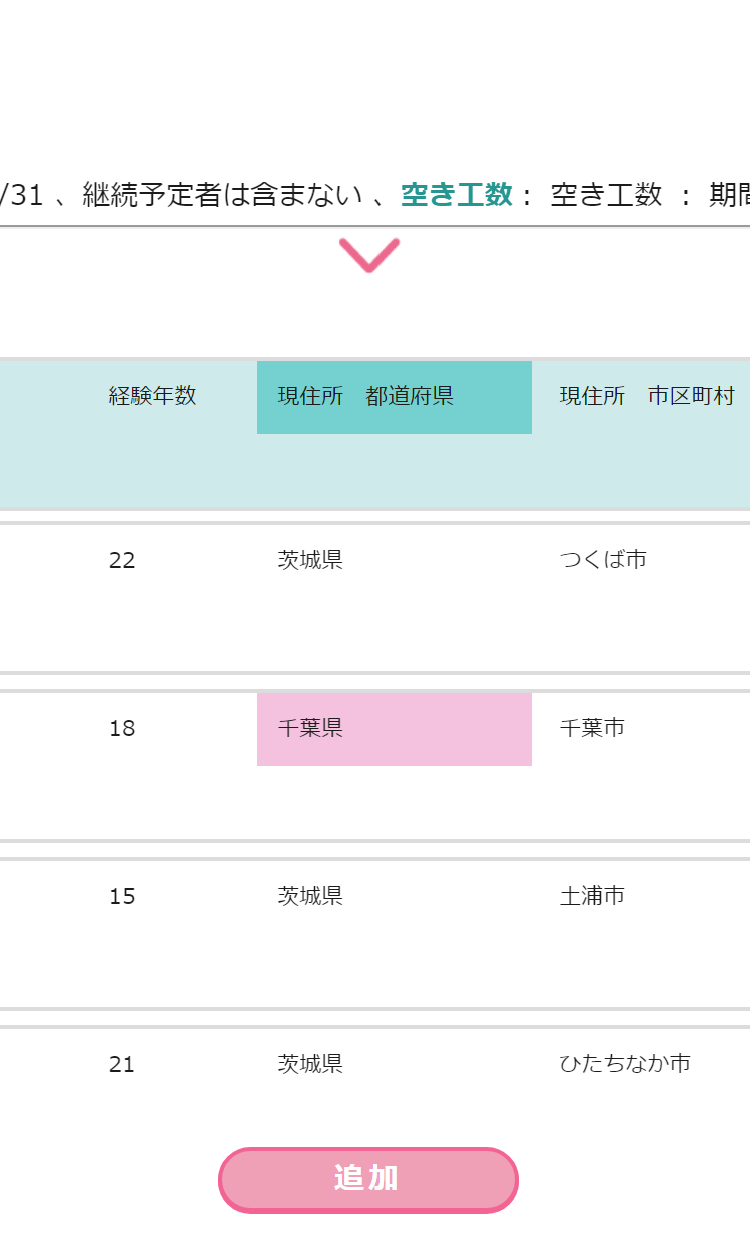Expand the filter summary with pink chevron

(369, 255)
